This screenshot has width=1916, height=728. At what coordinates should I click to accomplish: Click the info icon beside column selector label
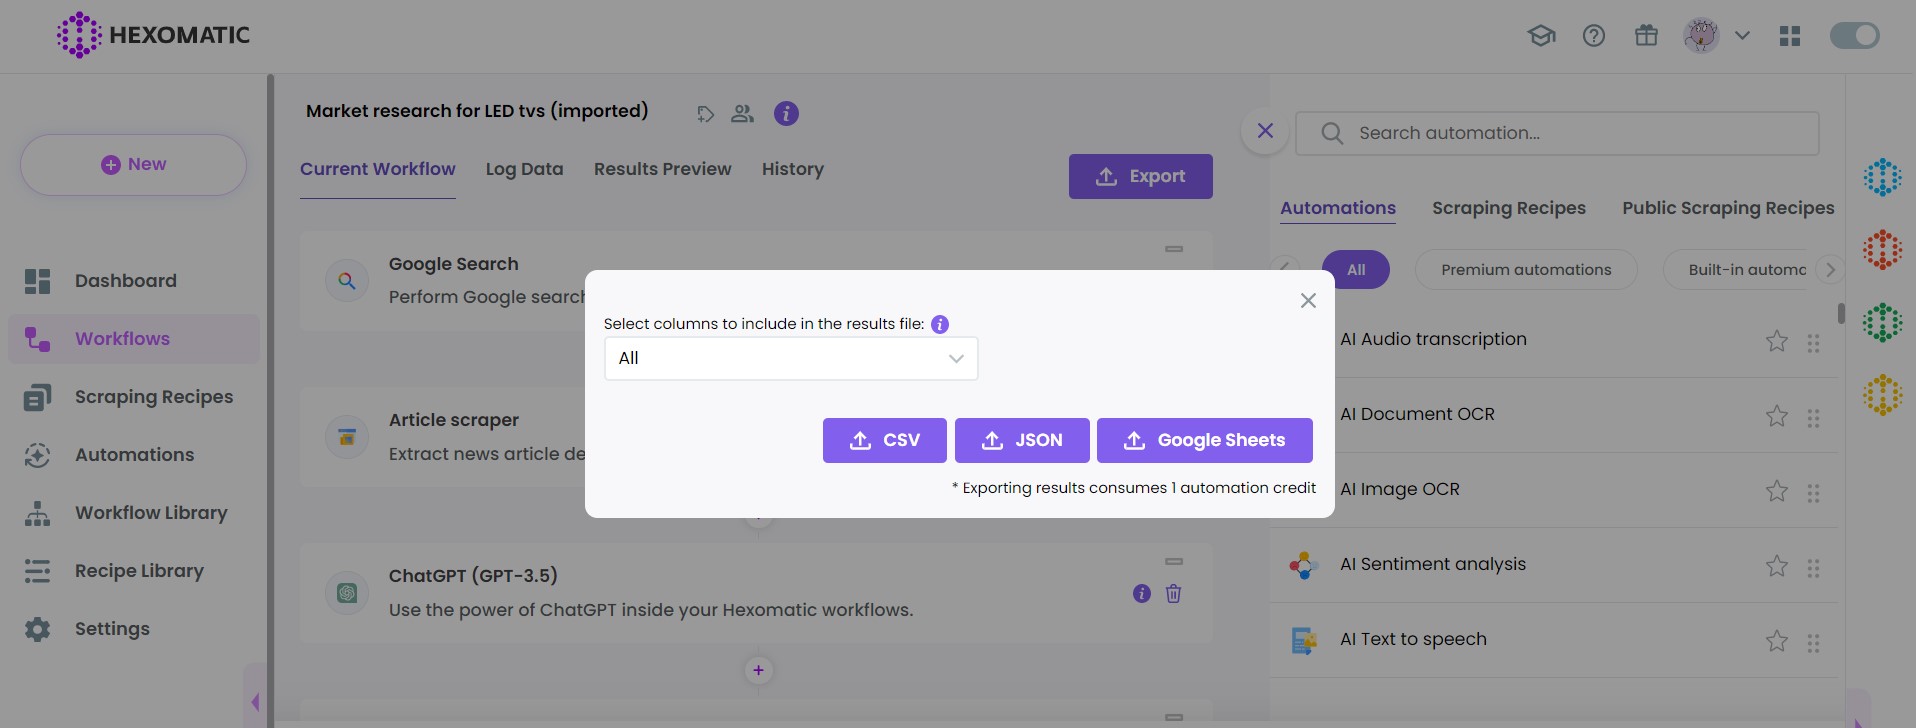tap(939, 324)
